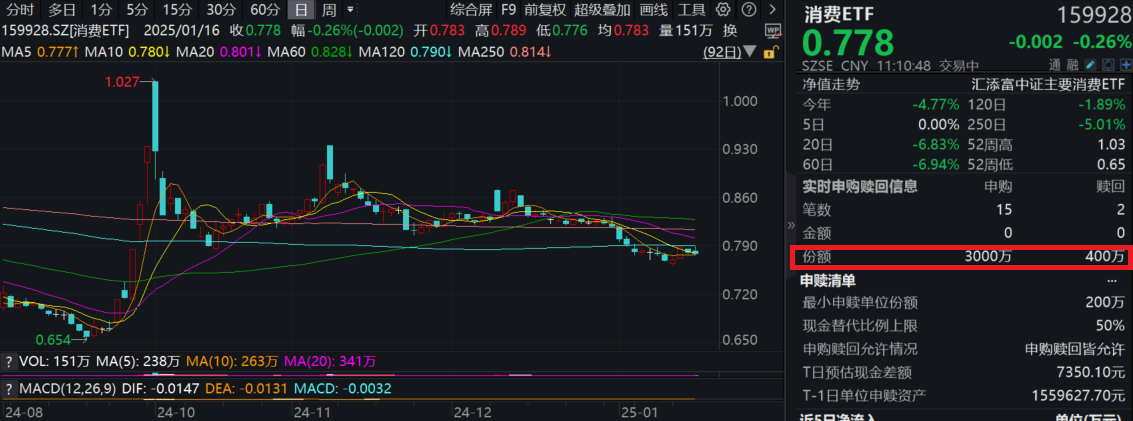
Task: Open the help question-mark icon
Action: [x=750, y=10]
